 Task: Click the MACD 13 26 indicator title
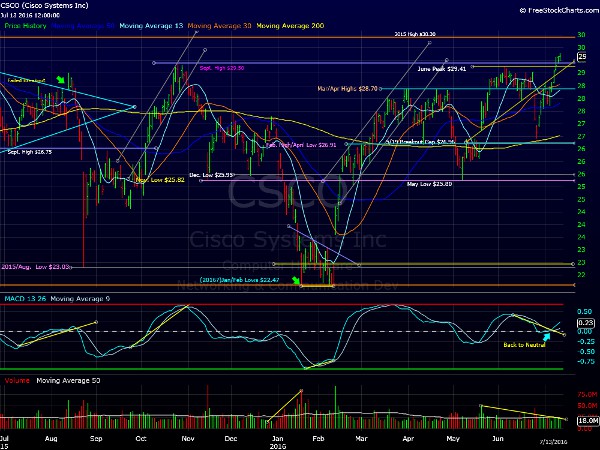[x=25, y=298]
